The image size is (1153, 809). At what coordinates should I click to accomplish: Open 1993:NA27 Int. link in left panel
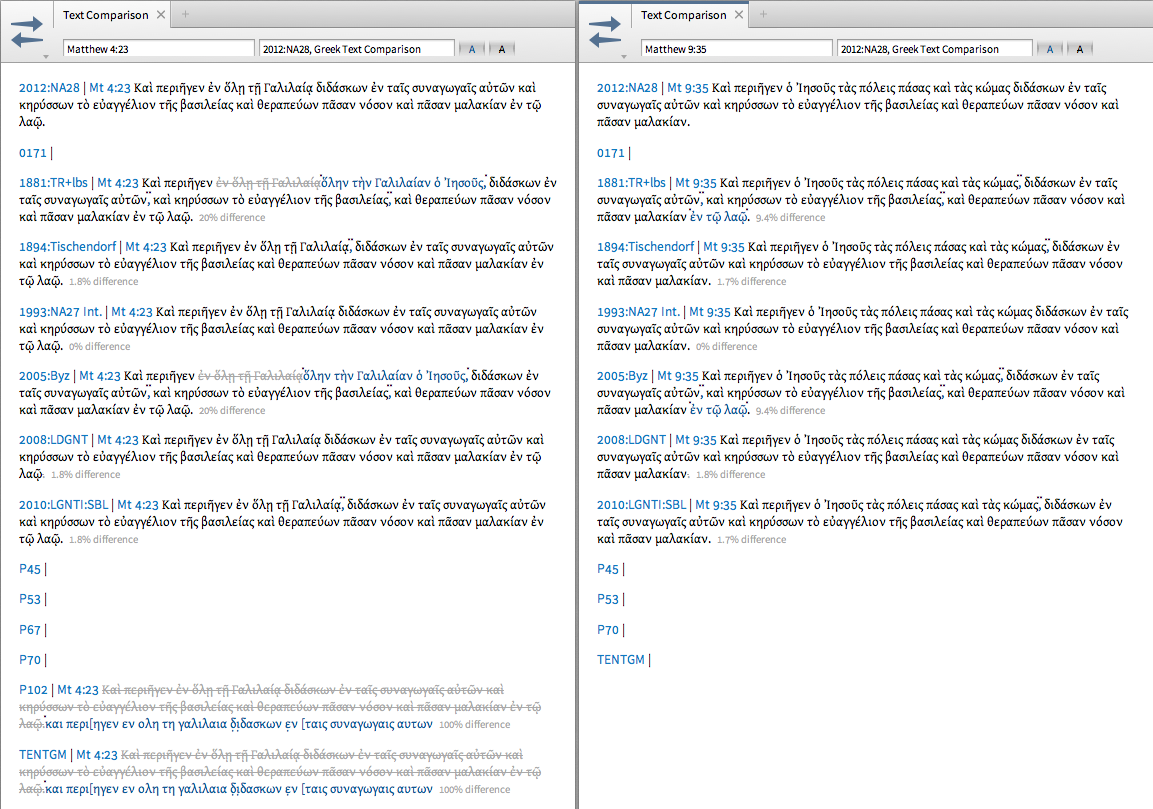(60, 312)
